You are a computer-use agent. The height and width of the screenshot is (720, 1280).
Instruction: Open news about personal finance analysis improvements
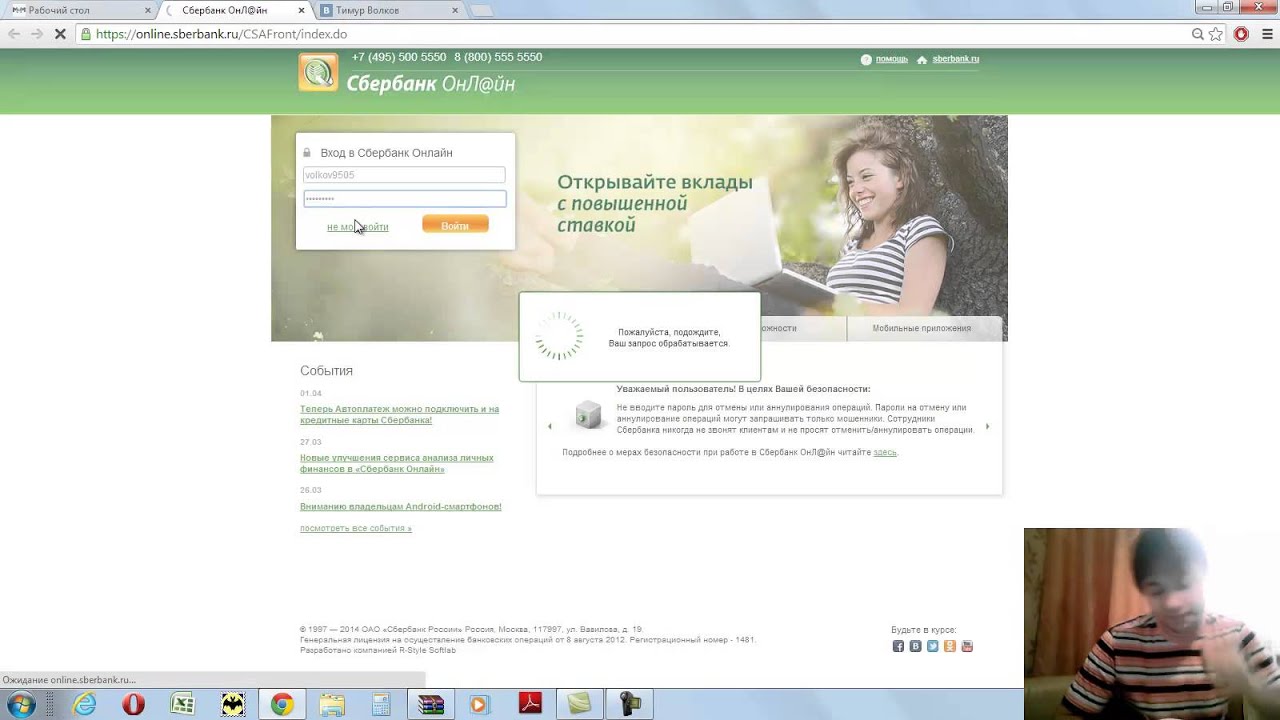tap(397, 464)
